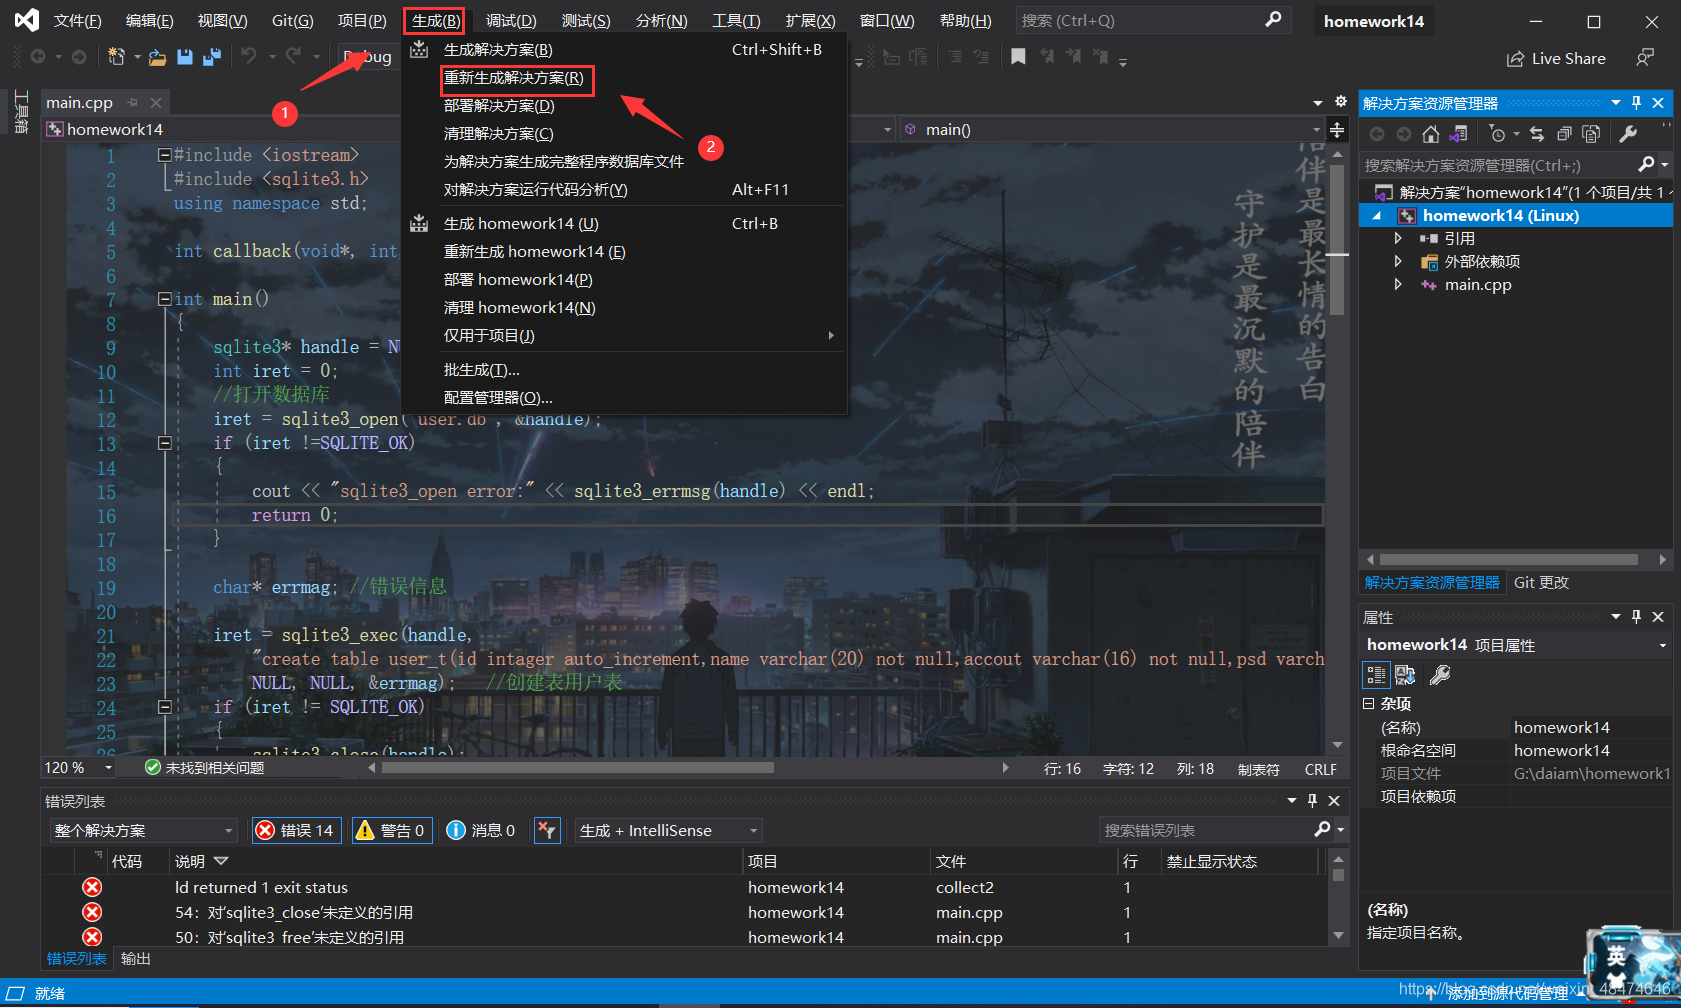Click the undo arrow icon
Image resolution: width=1681 pixels, height=1008 pixels.
[x=249, y=57]
